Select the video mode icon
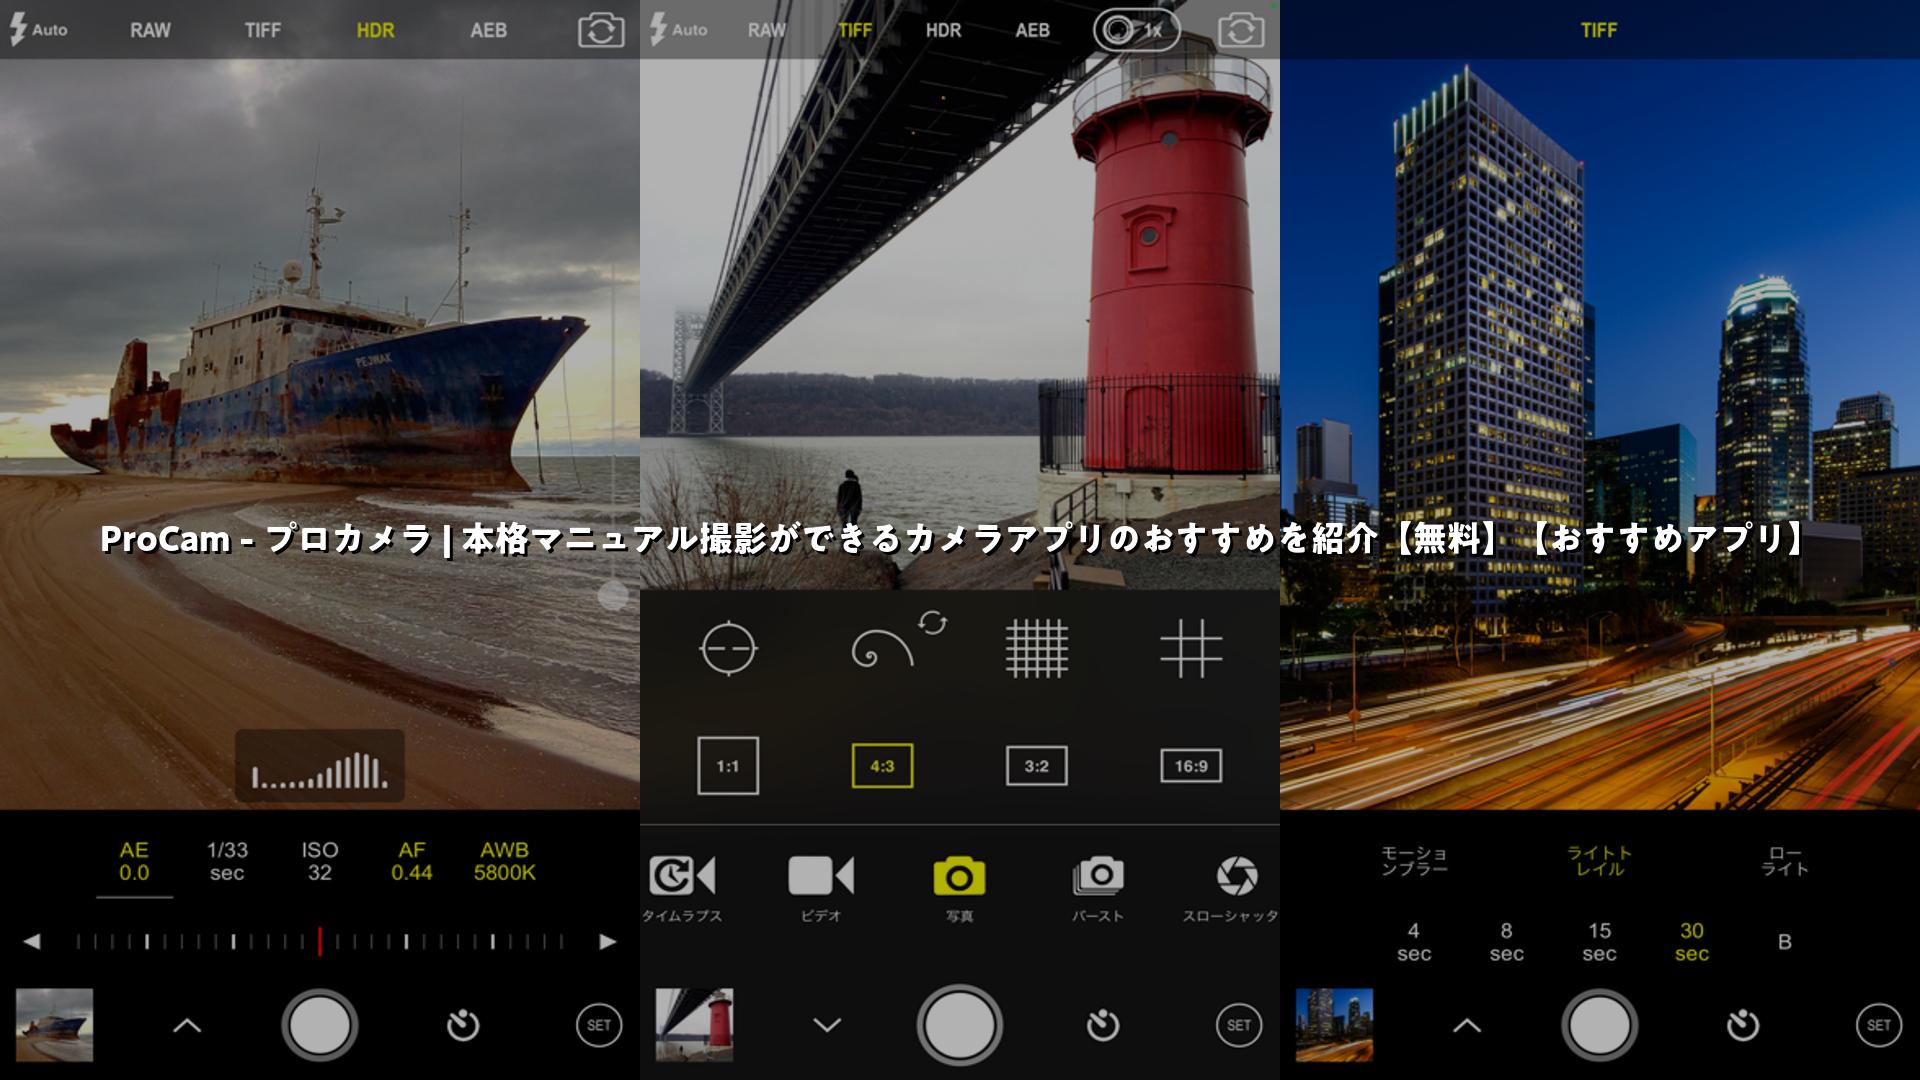The height and width of the screenshot is (1080, 1920). pos(821,877)
